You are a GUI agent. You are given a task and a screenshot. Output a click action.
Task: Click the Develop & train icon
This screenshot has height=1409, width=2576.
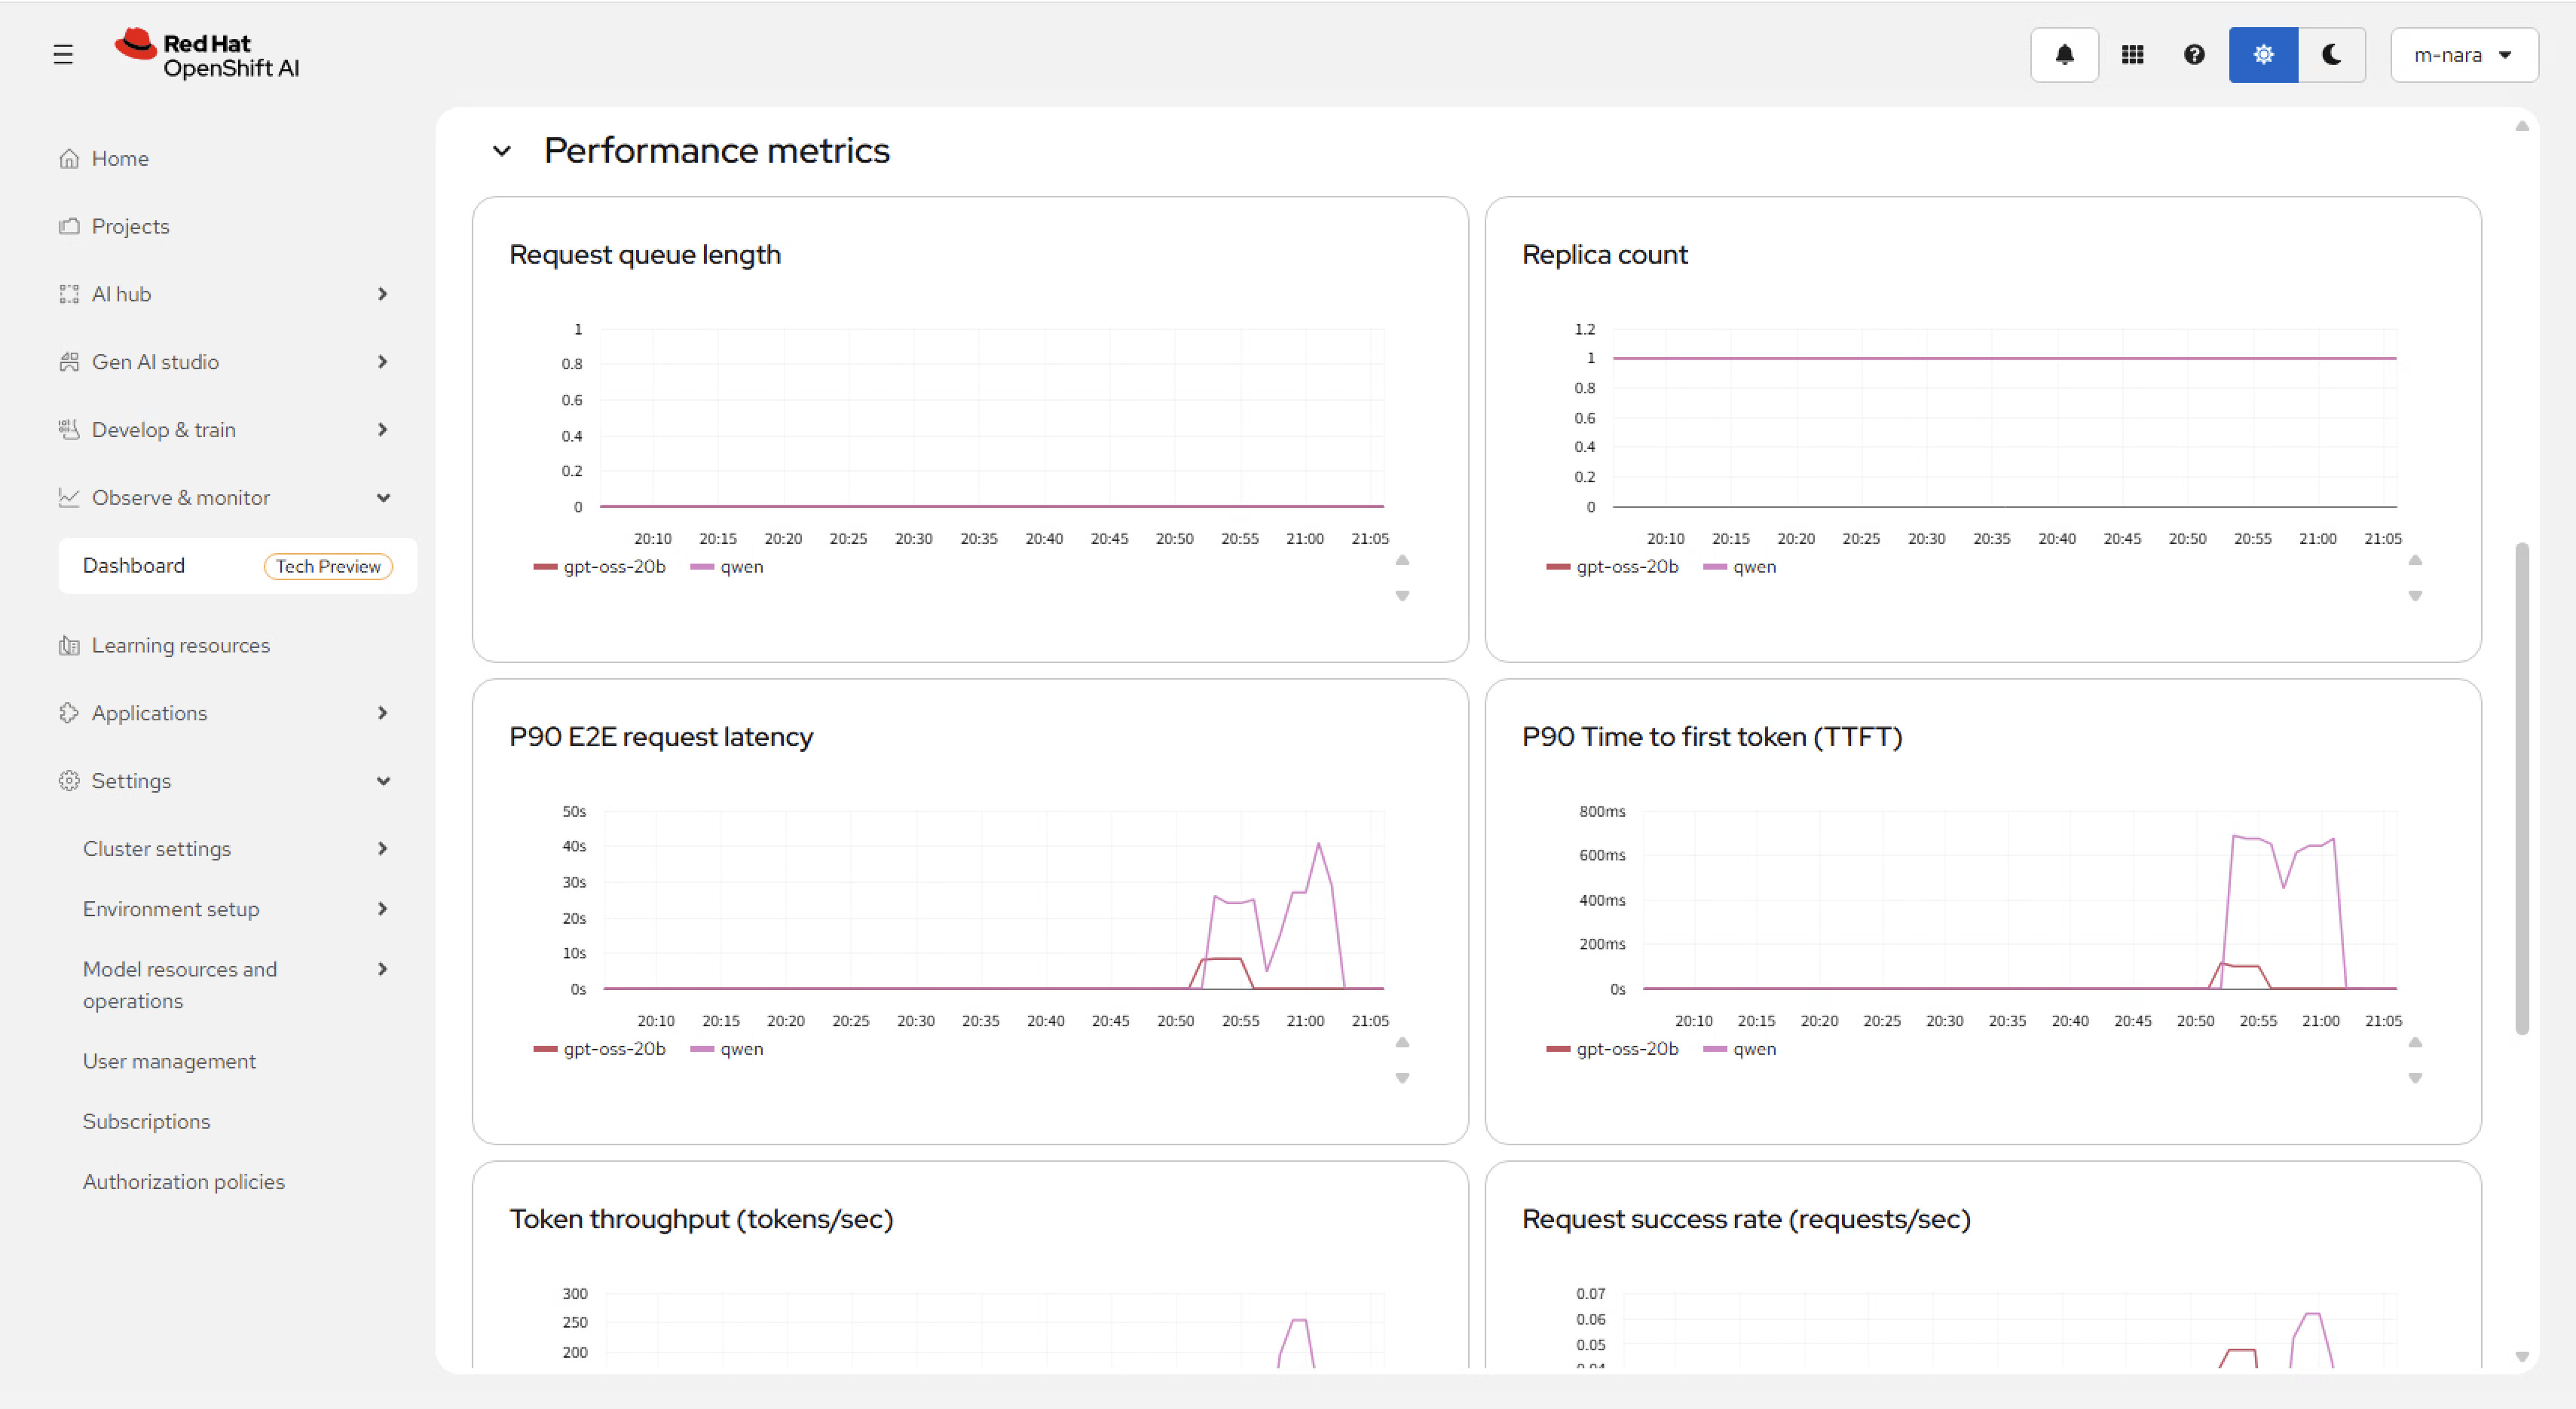(69, 430)
